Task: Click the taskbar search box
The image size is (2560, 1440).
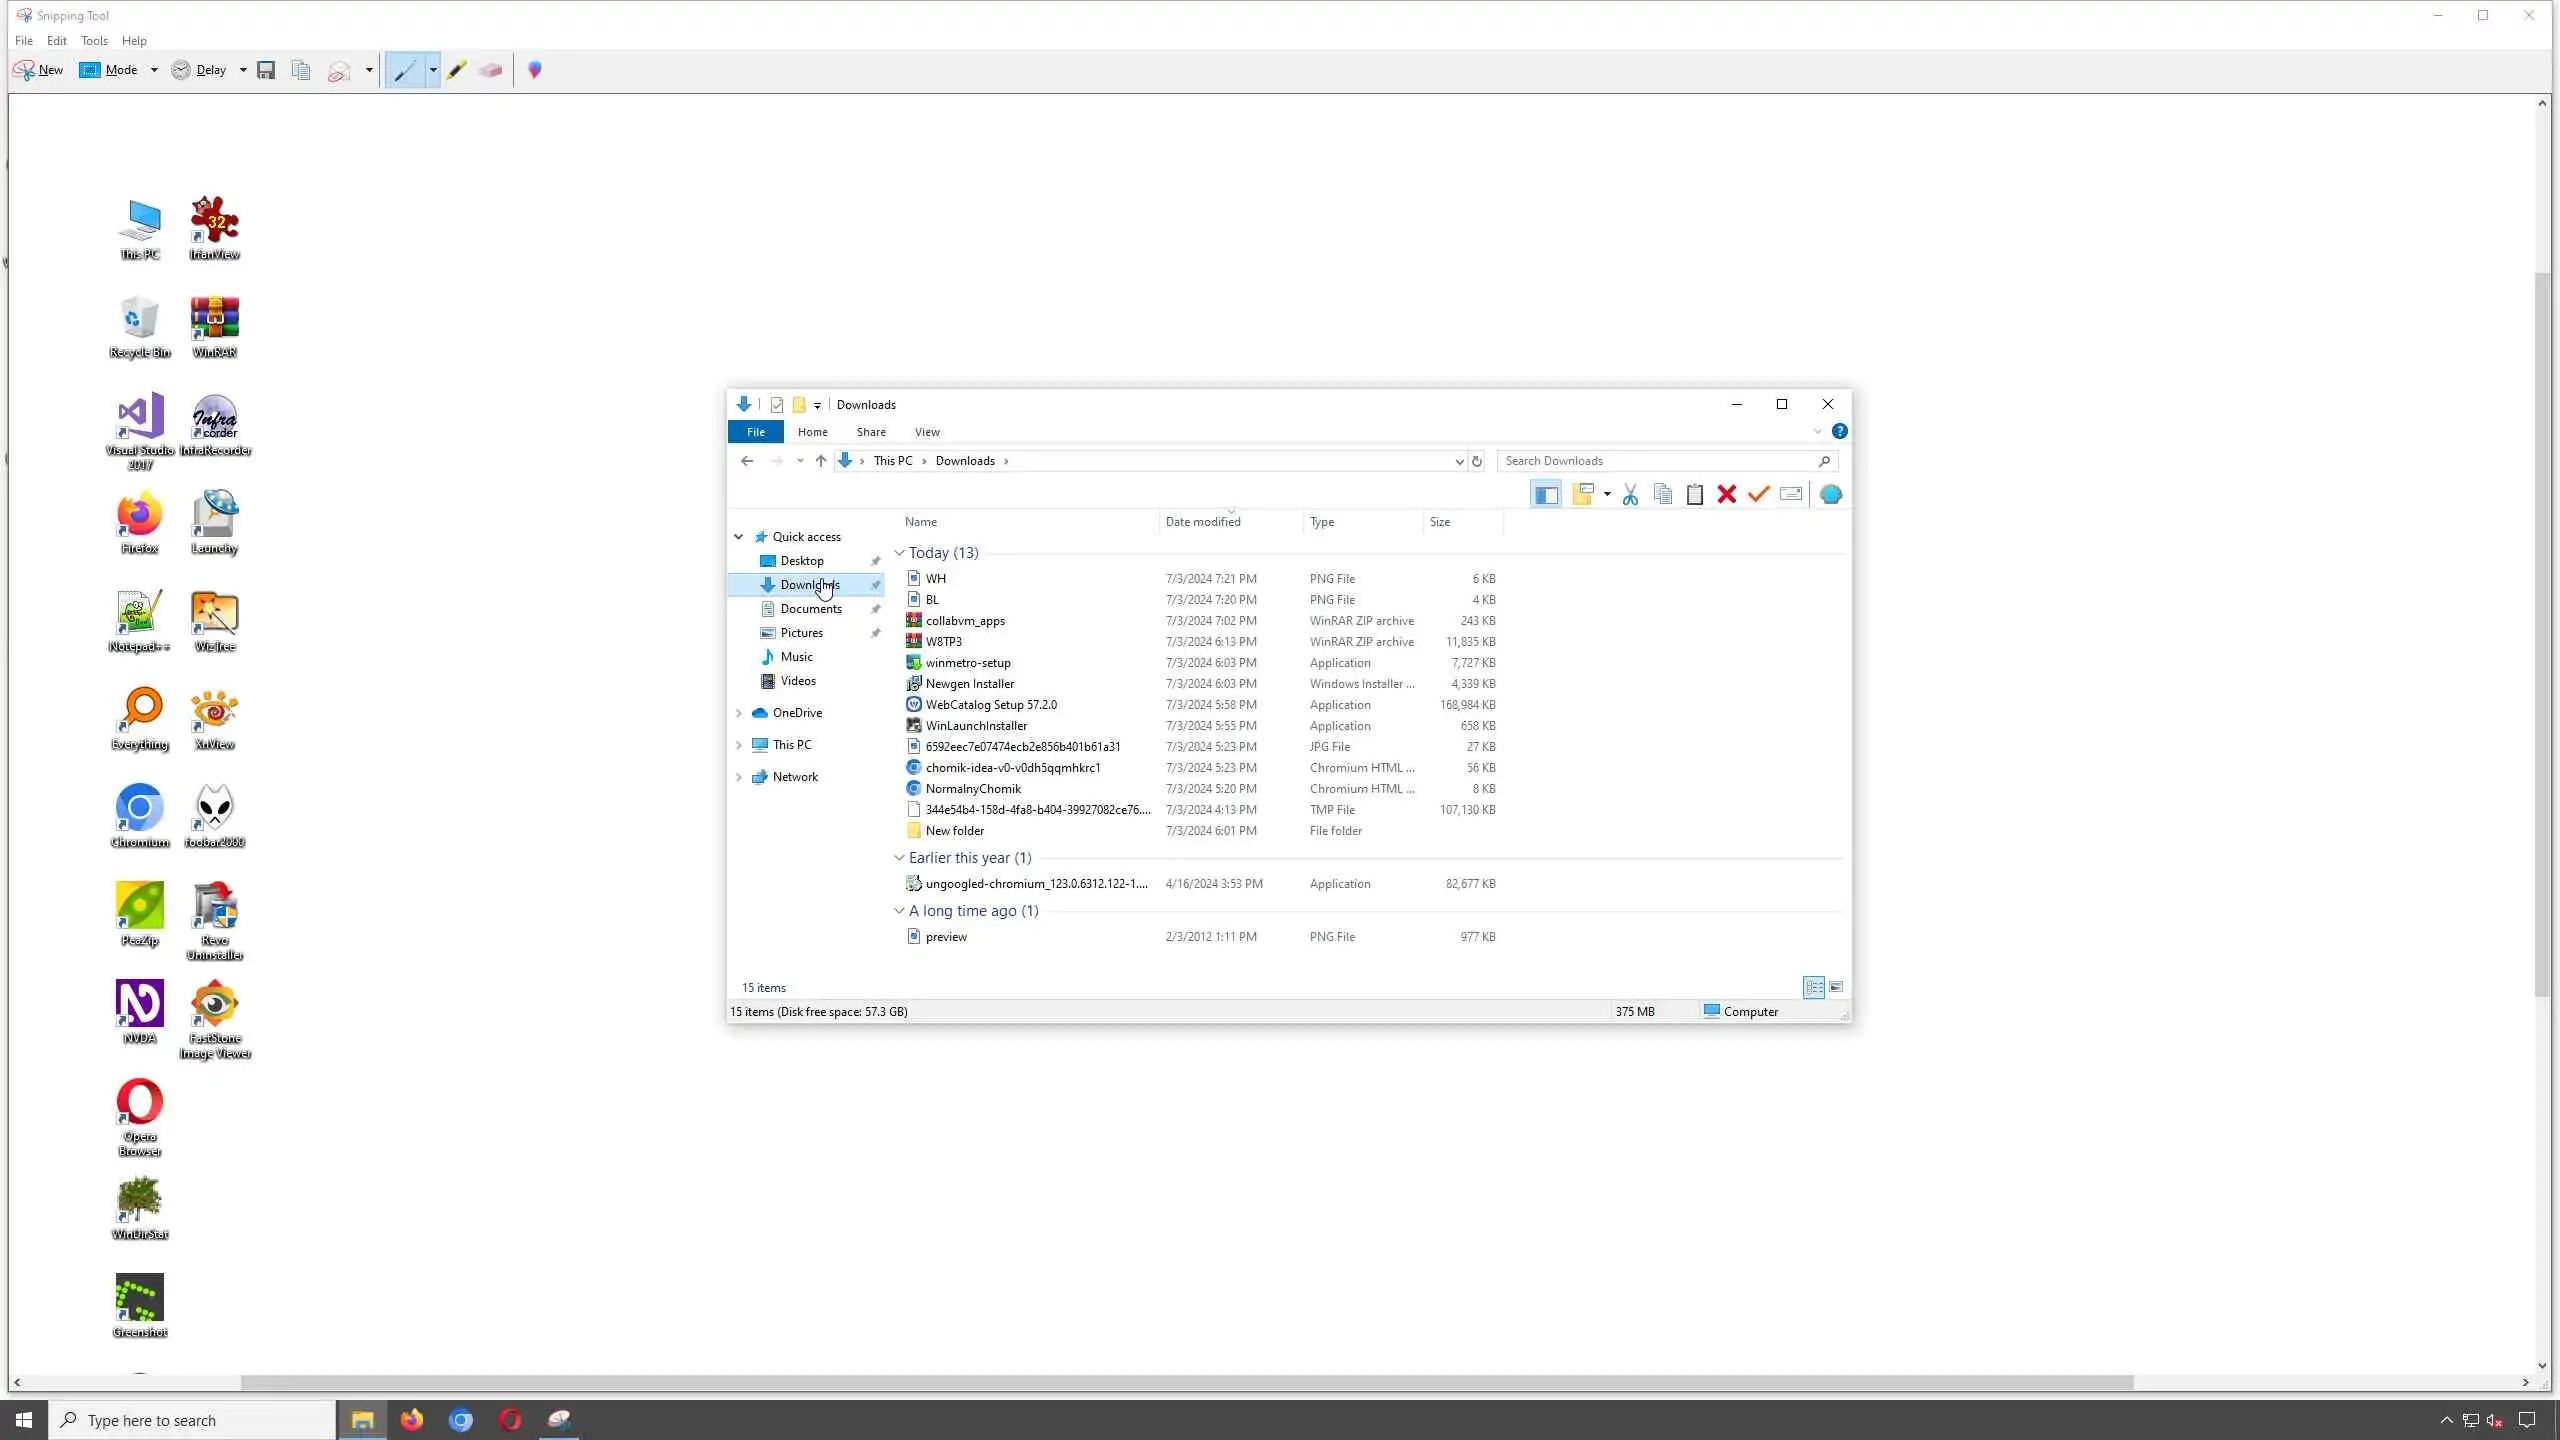Action: tap(192, 1420)
